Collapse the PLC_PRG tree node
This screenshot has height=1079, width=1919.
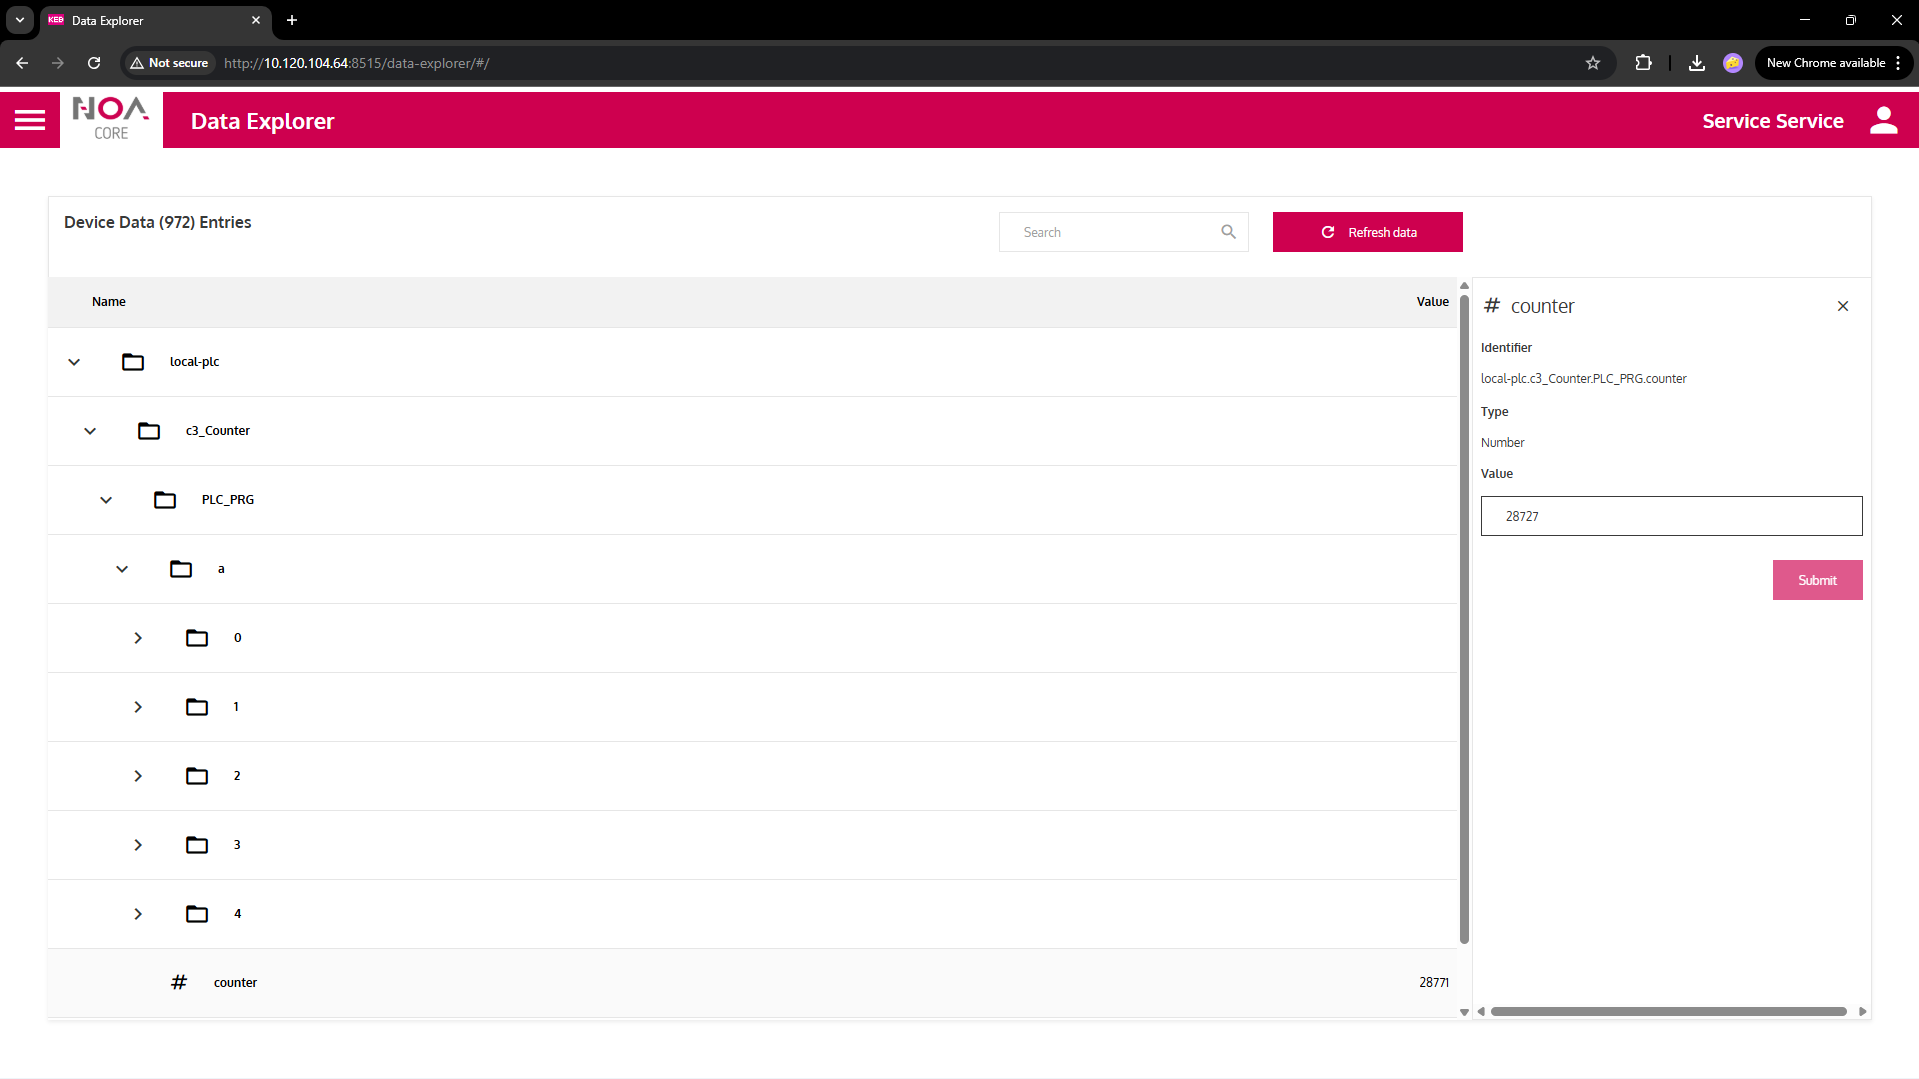pos(106,500)
